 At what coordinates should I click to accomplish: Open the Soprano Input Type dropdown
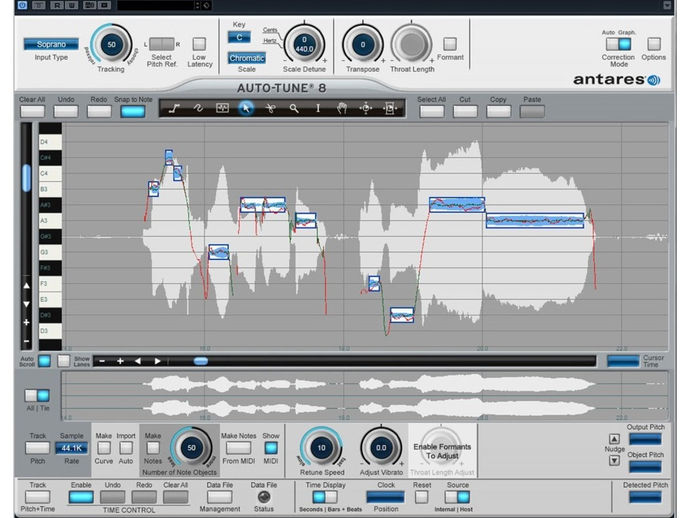pyautogui.click(x=51, y=44)
